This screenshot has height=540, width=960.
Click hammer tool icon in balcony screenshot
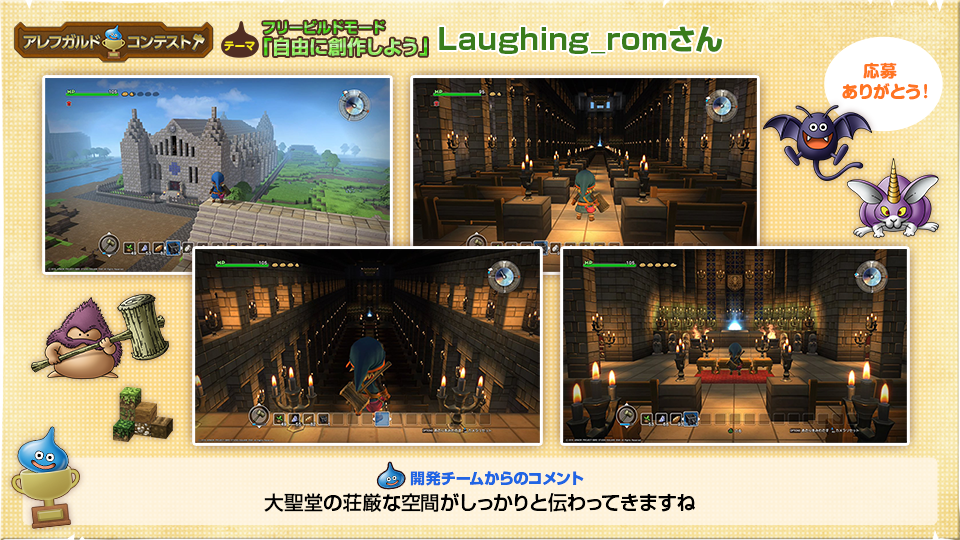[x=259, y=416]
